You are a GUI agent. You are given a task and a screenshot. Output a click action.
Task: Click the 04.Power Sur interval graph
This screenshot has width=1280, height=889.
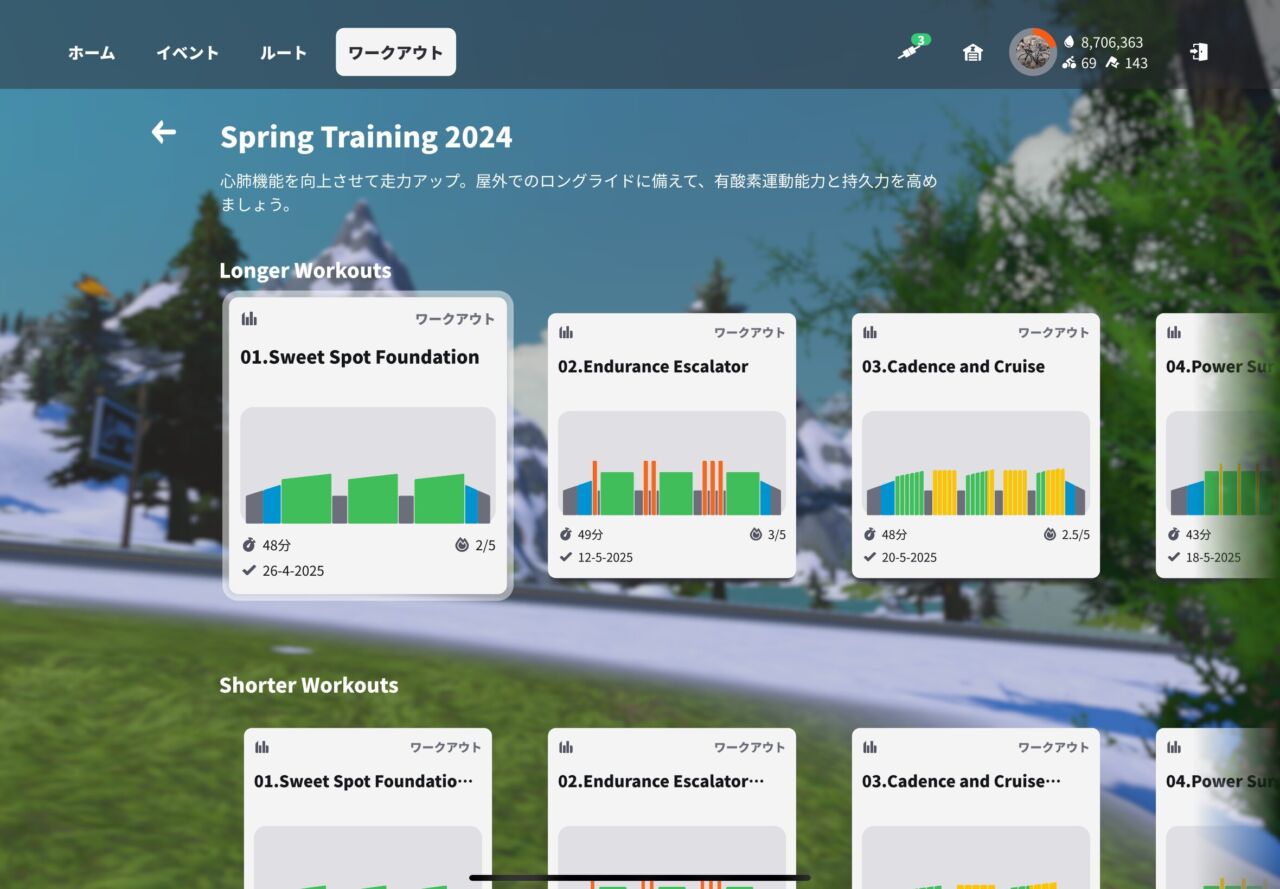point(1222,463)
